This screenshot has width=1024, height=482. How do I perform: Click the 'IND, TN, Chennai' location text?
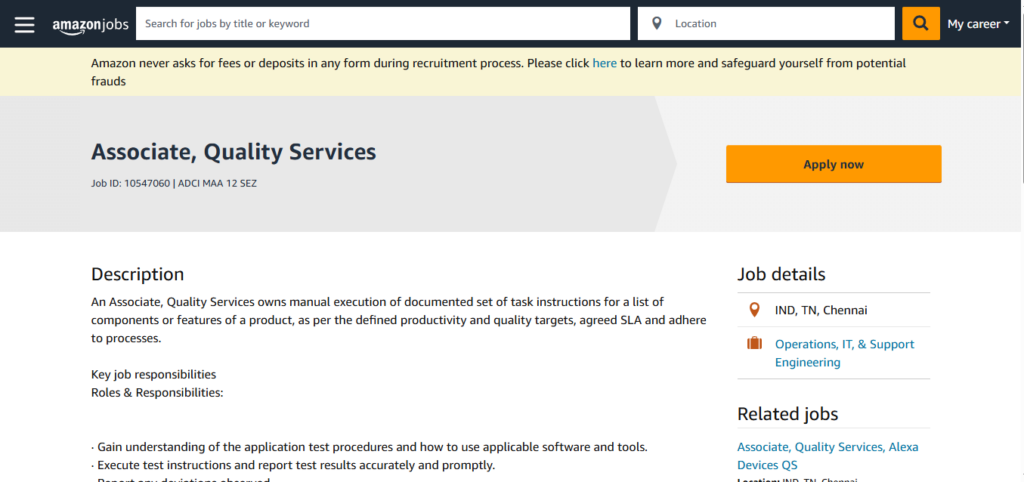821,310
